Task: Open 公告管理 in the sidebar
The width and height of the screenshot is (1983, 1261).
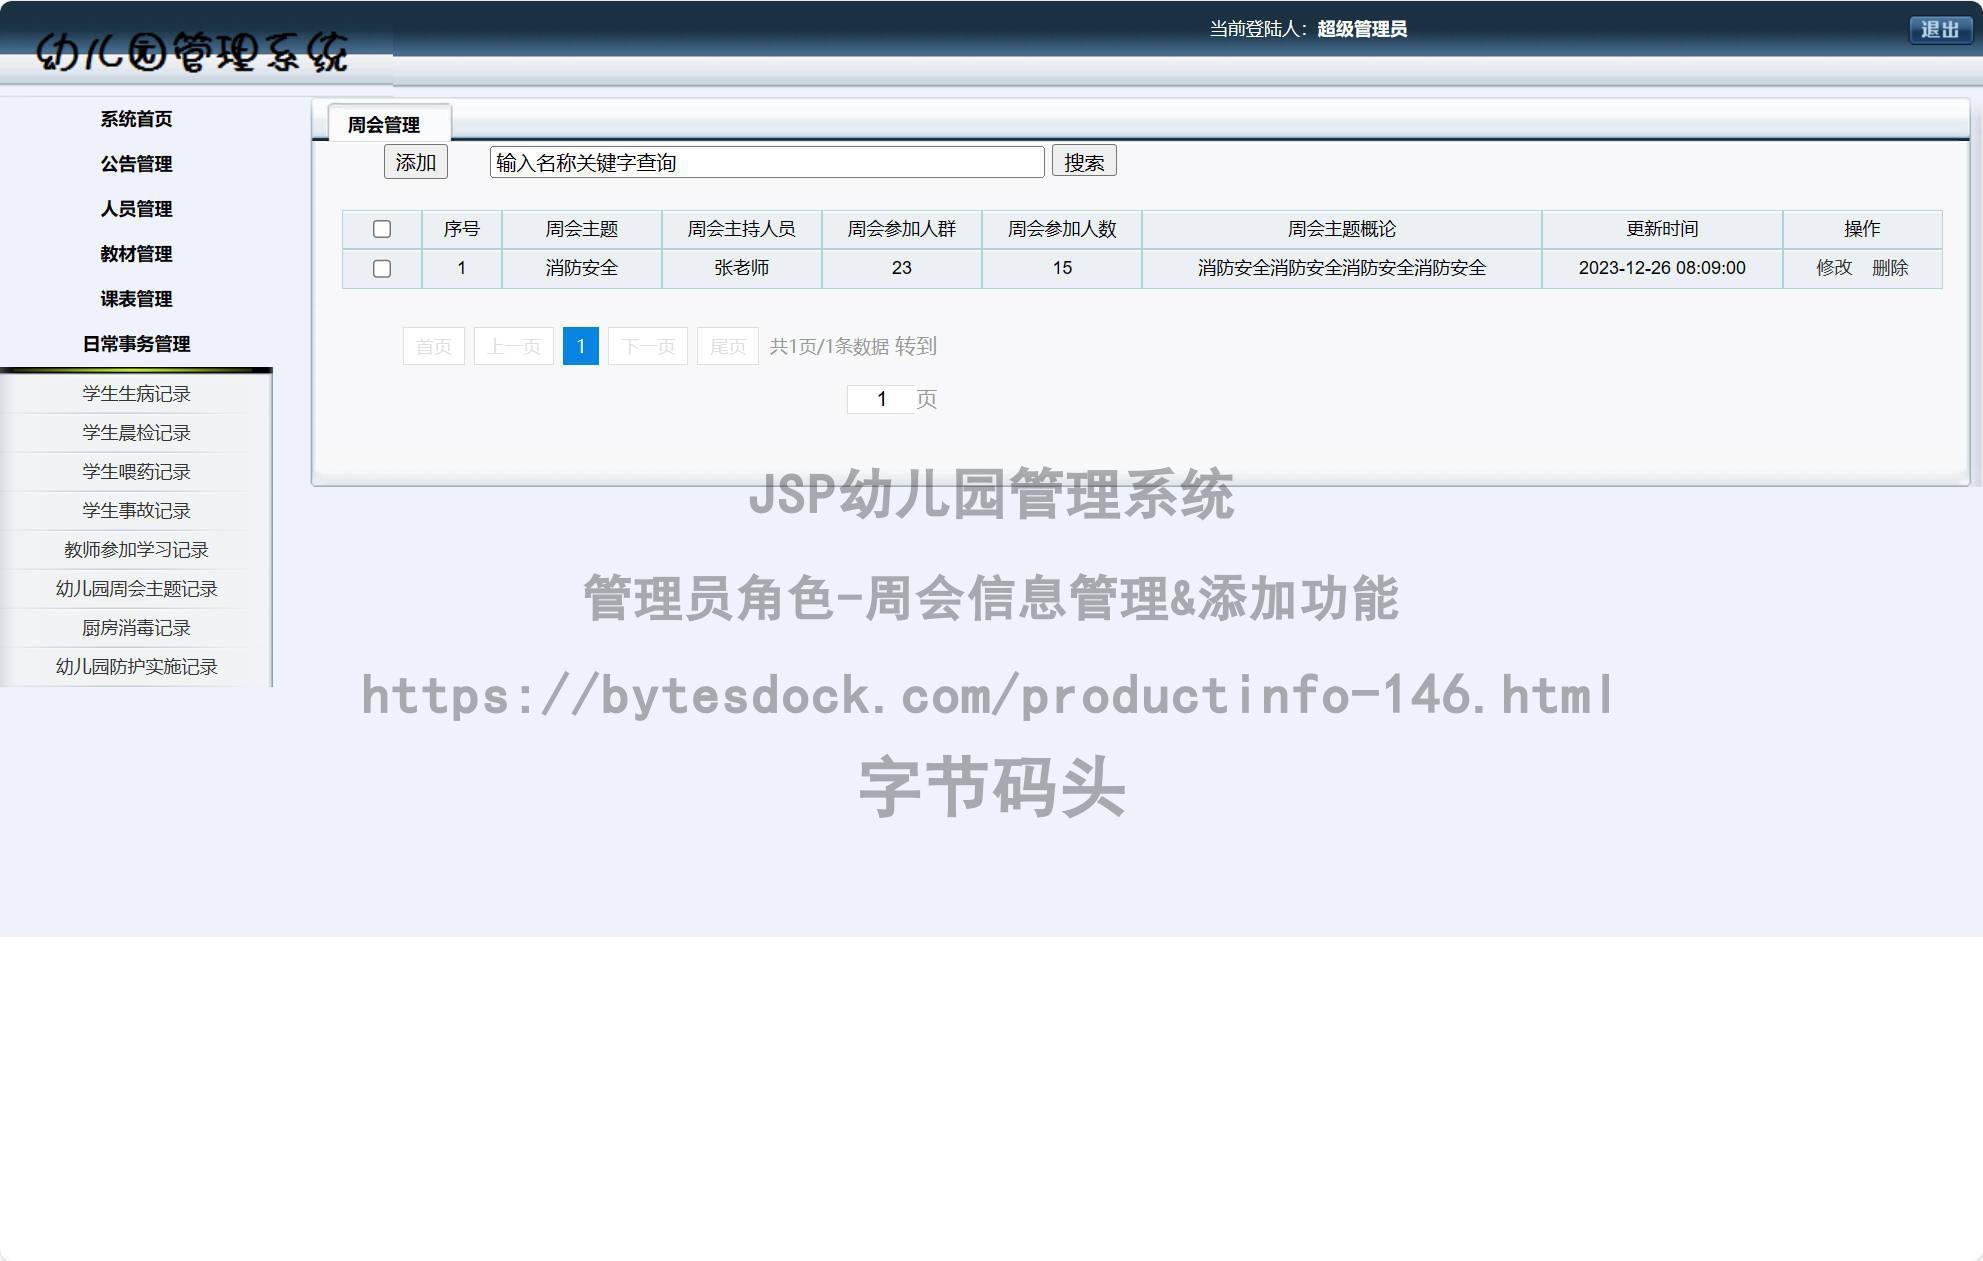Action: pyautogui.click(x=135, y=163)
